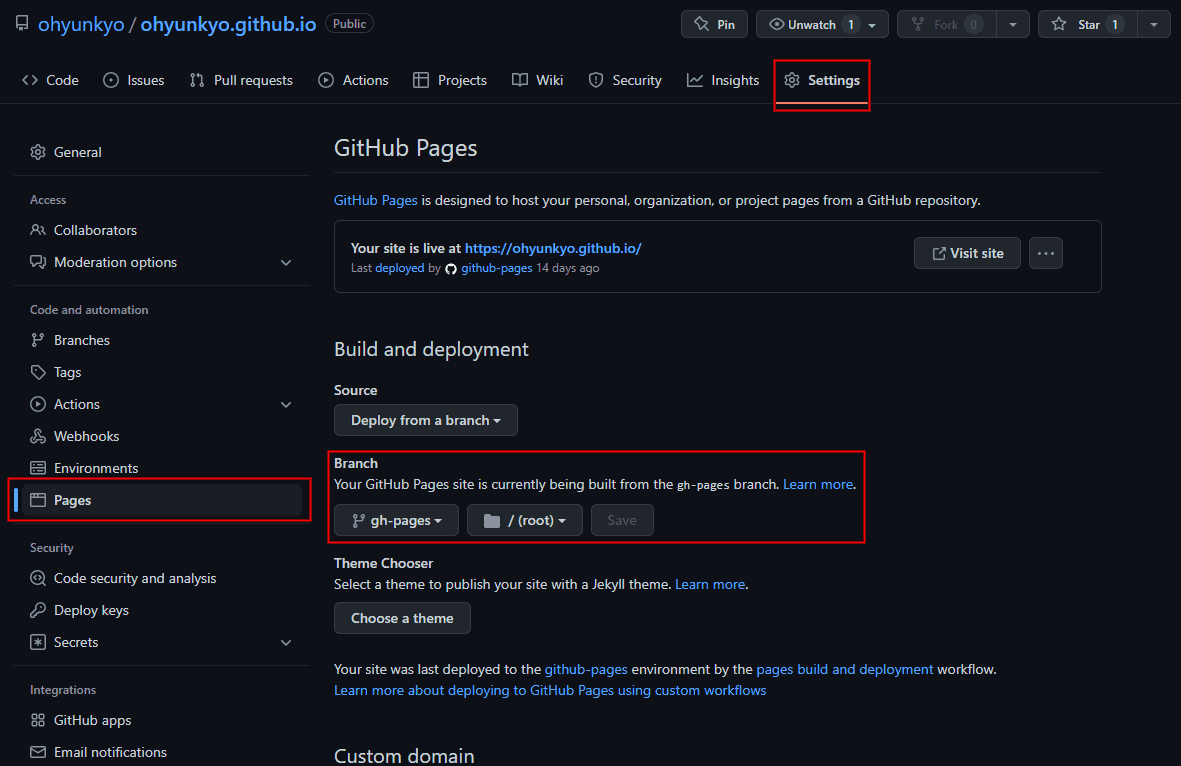Click the Environments sidebar server icon
This screenshot has height=766, width=1181.
38,468
